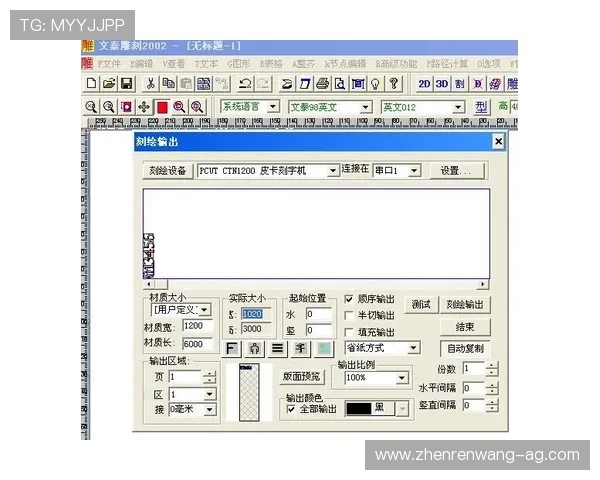Viewport: 600px width, 480px height.
Task: Click the mirror output icon beside F
Action: [x=254, y=349]
